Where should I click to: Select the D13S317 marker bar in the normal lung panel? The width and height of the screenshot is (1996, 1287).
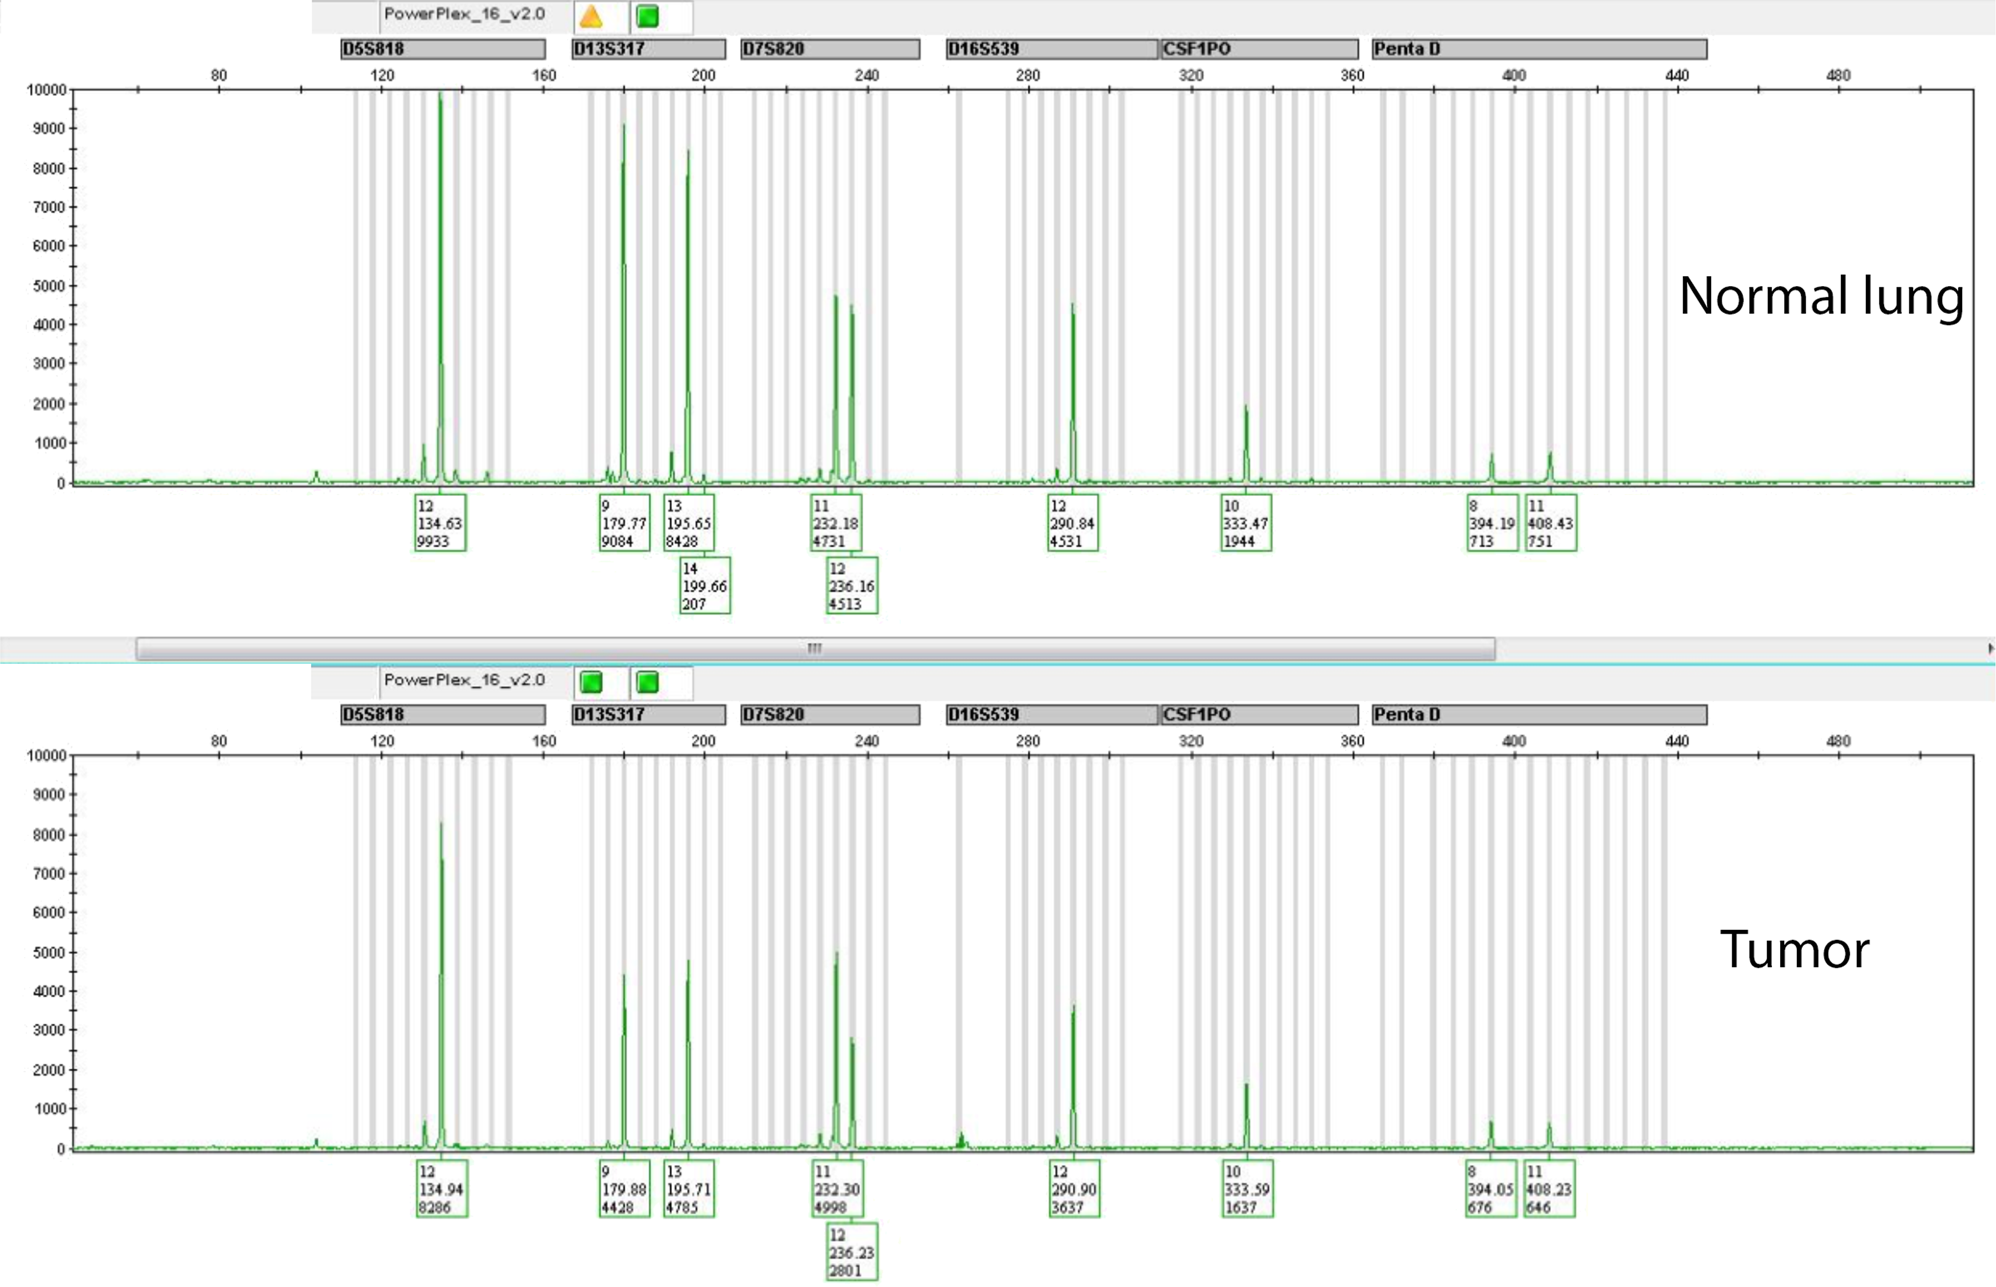pos(648,49)
